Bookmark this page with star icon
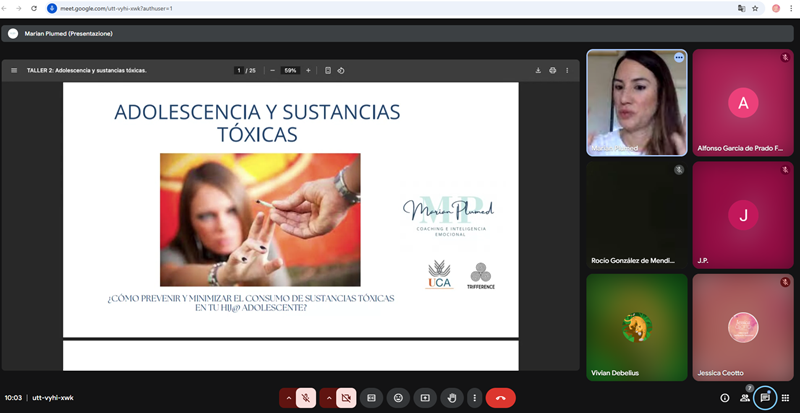This screenshot has height=413, width=800. coord(755,9)
